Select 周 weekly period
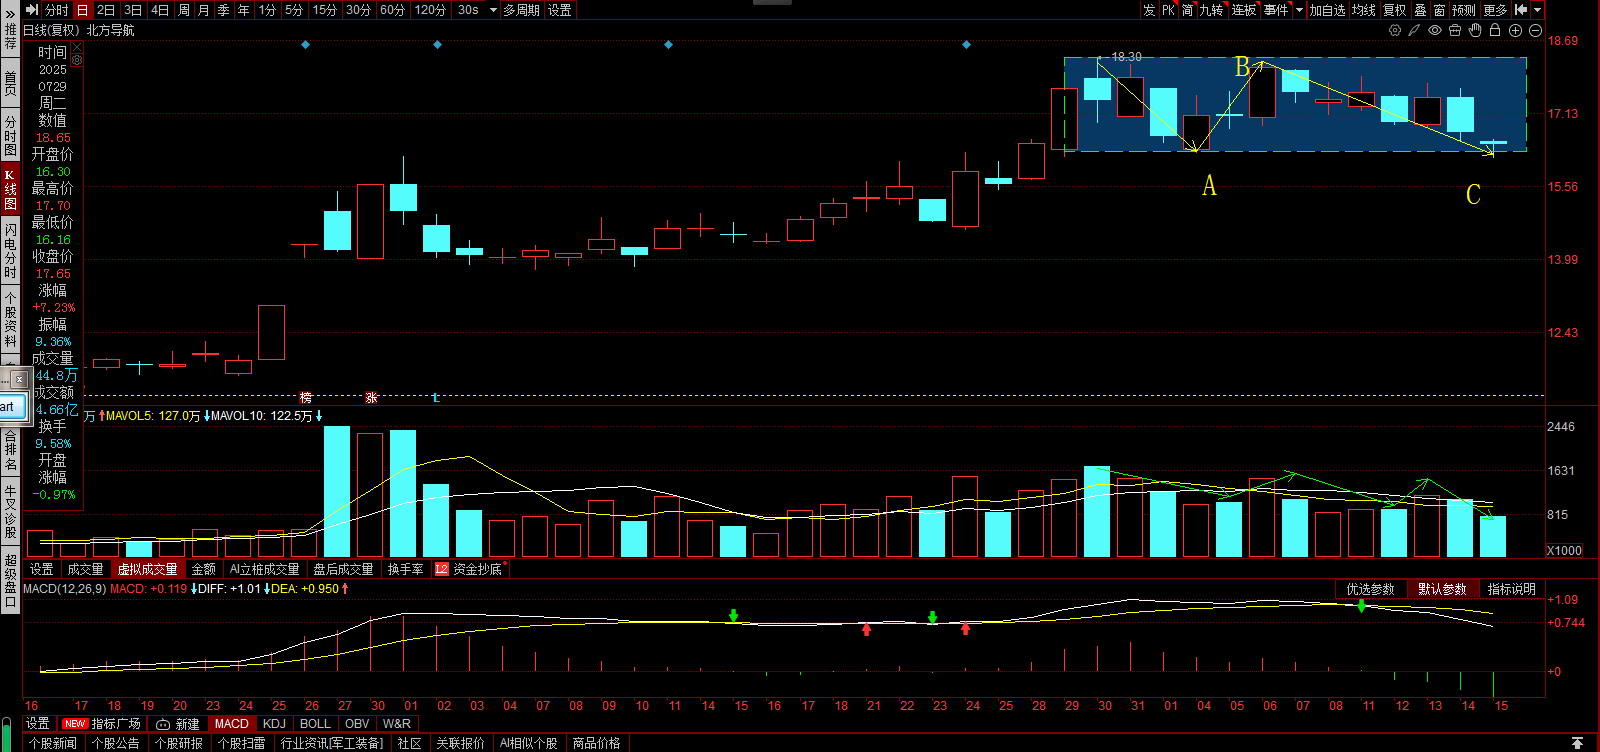This screenshot has height=752, width=1600. click(x=184, y=10)
